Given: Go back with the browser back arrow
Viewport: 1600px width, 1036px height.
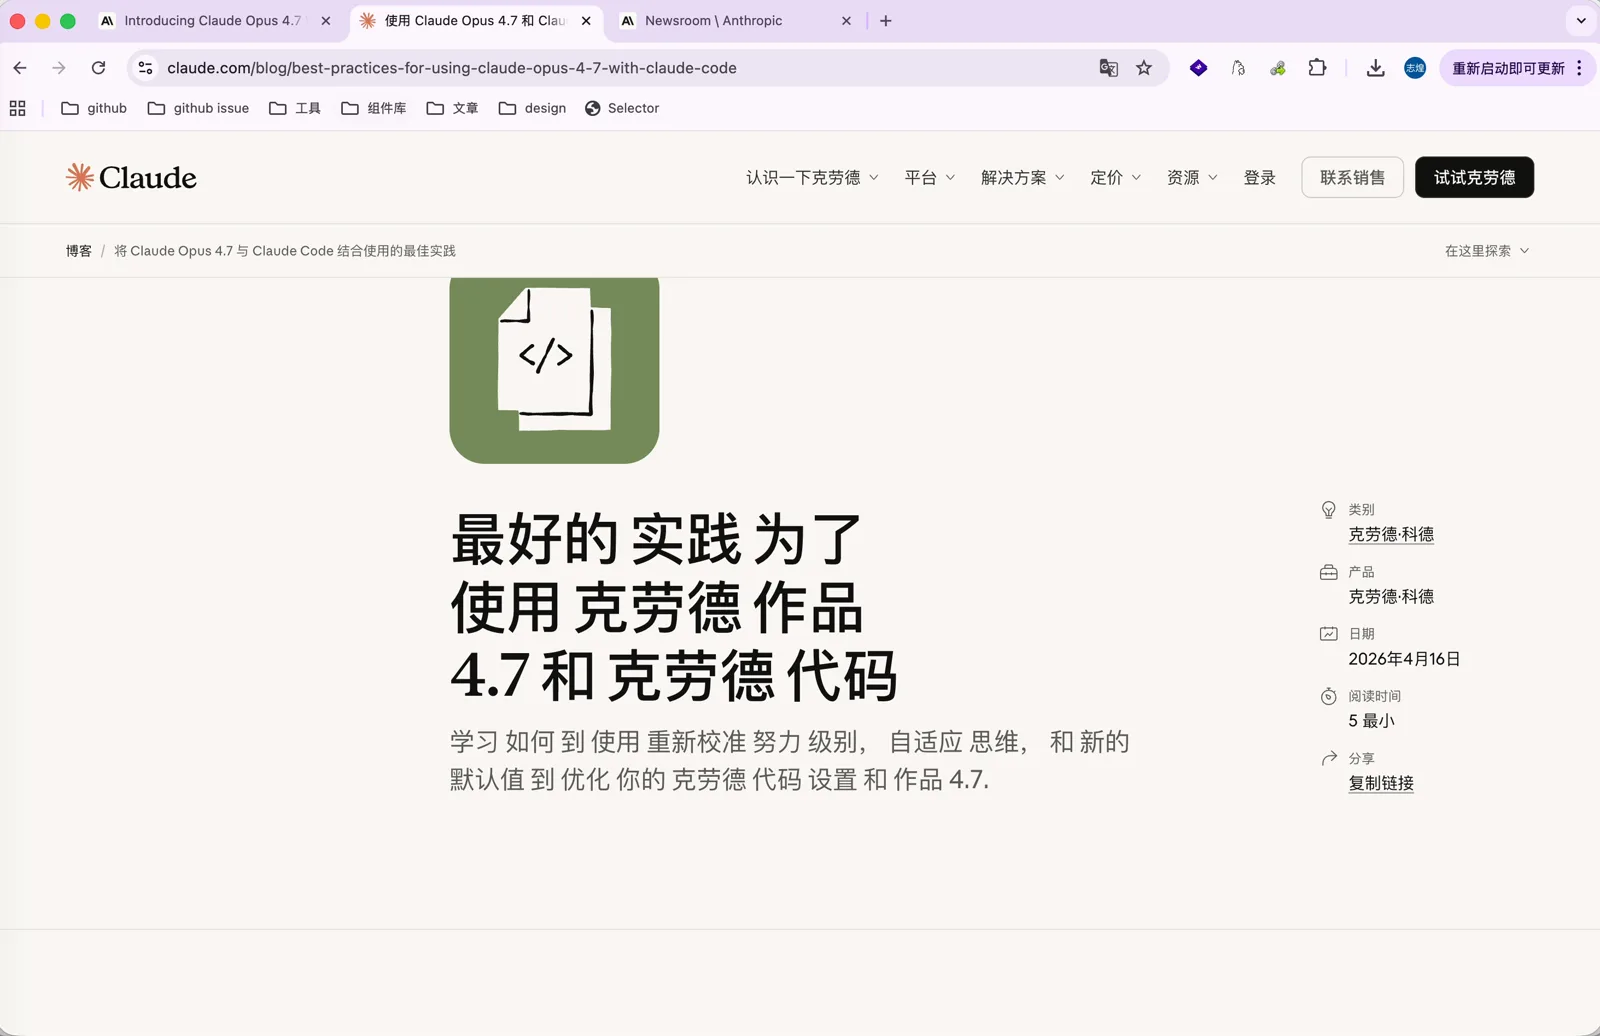Looking at the screenshot, I should pyautogui.click(x=20, y=68).
